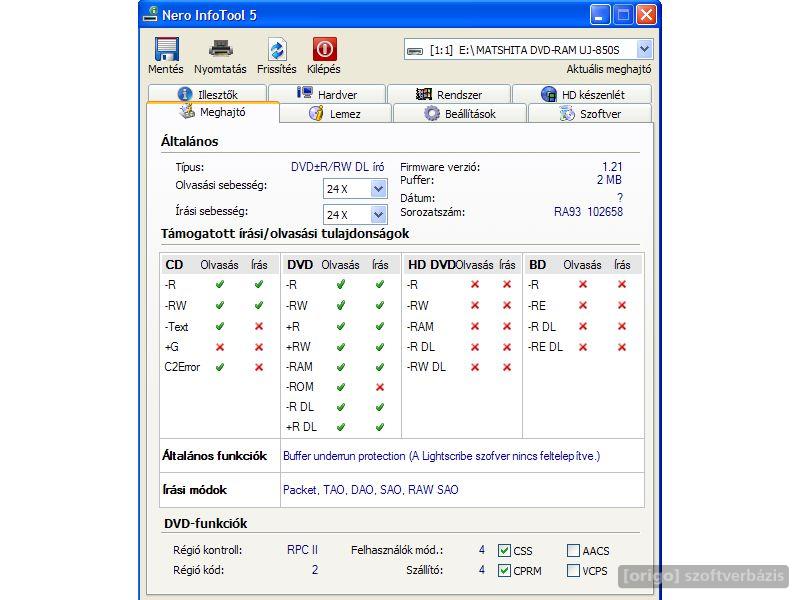Click the green check for DVD -RAM olvasás
Screen dimensions: 800x600
pos(341,367)
